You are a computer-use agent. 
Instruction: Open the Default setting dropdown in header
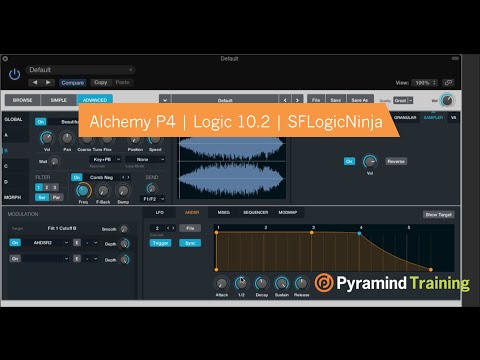tap(81, 70)
